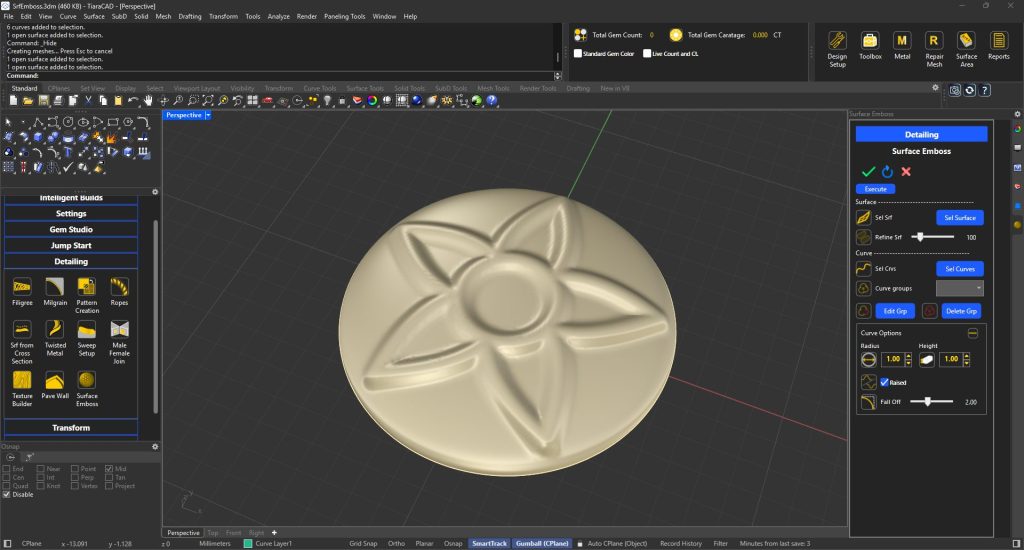Screen dimensions: 1024x550
Task: Enable the Standard Gem Color checkbox
Action: pos(578,53)
